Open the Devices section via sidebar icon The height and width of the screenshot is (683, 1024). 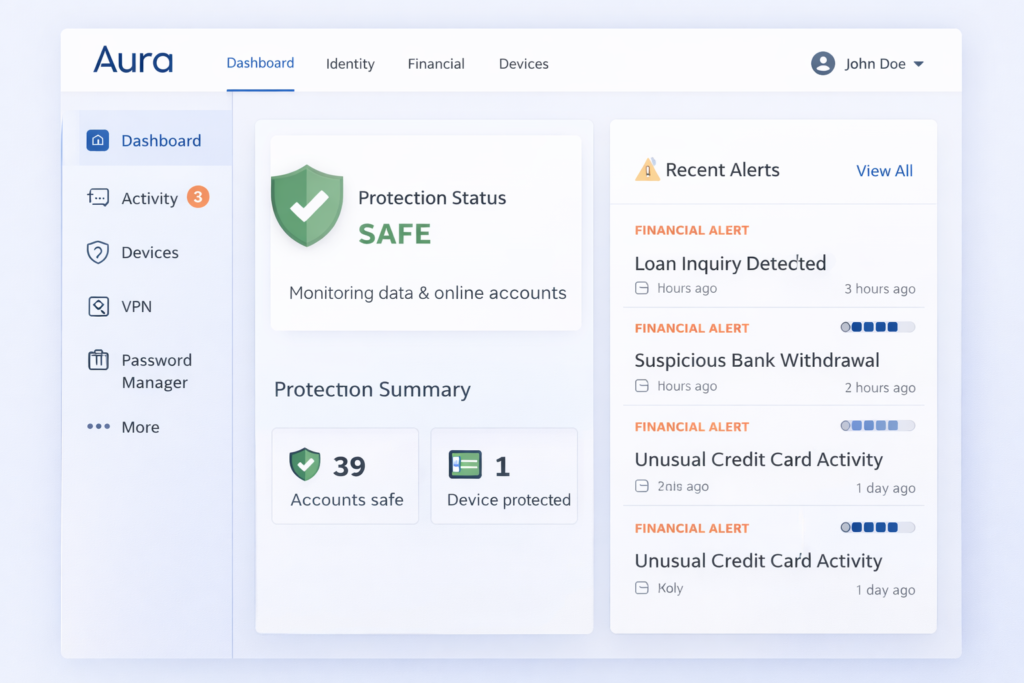pos(98,252)
